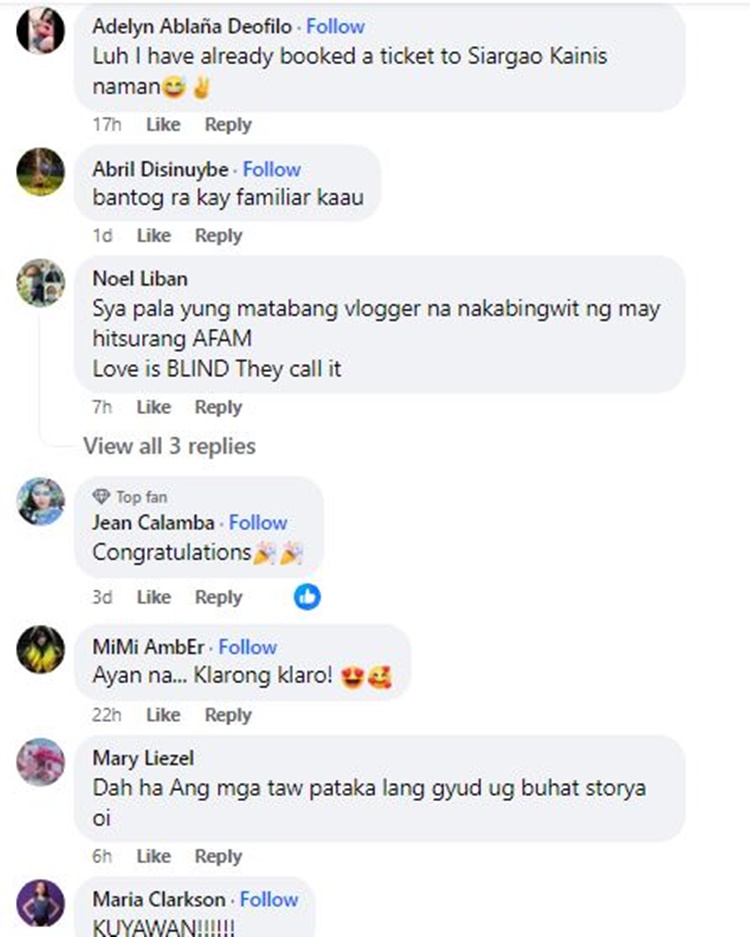The image size is (750, 937).
Task: Open Maria Clarkson's profile avatar
Action: 41,903
